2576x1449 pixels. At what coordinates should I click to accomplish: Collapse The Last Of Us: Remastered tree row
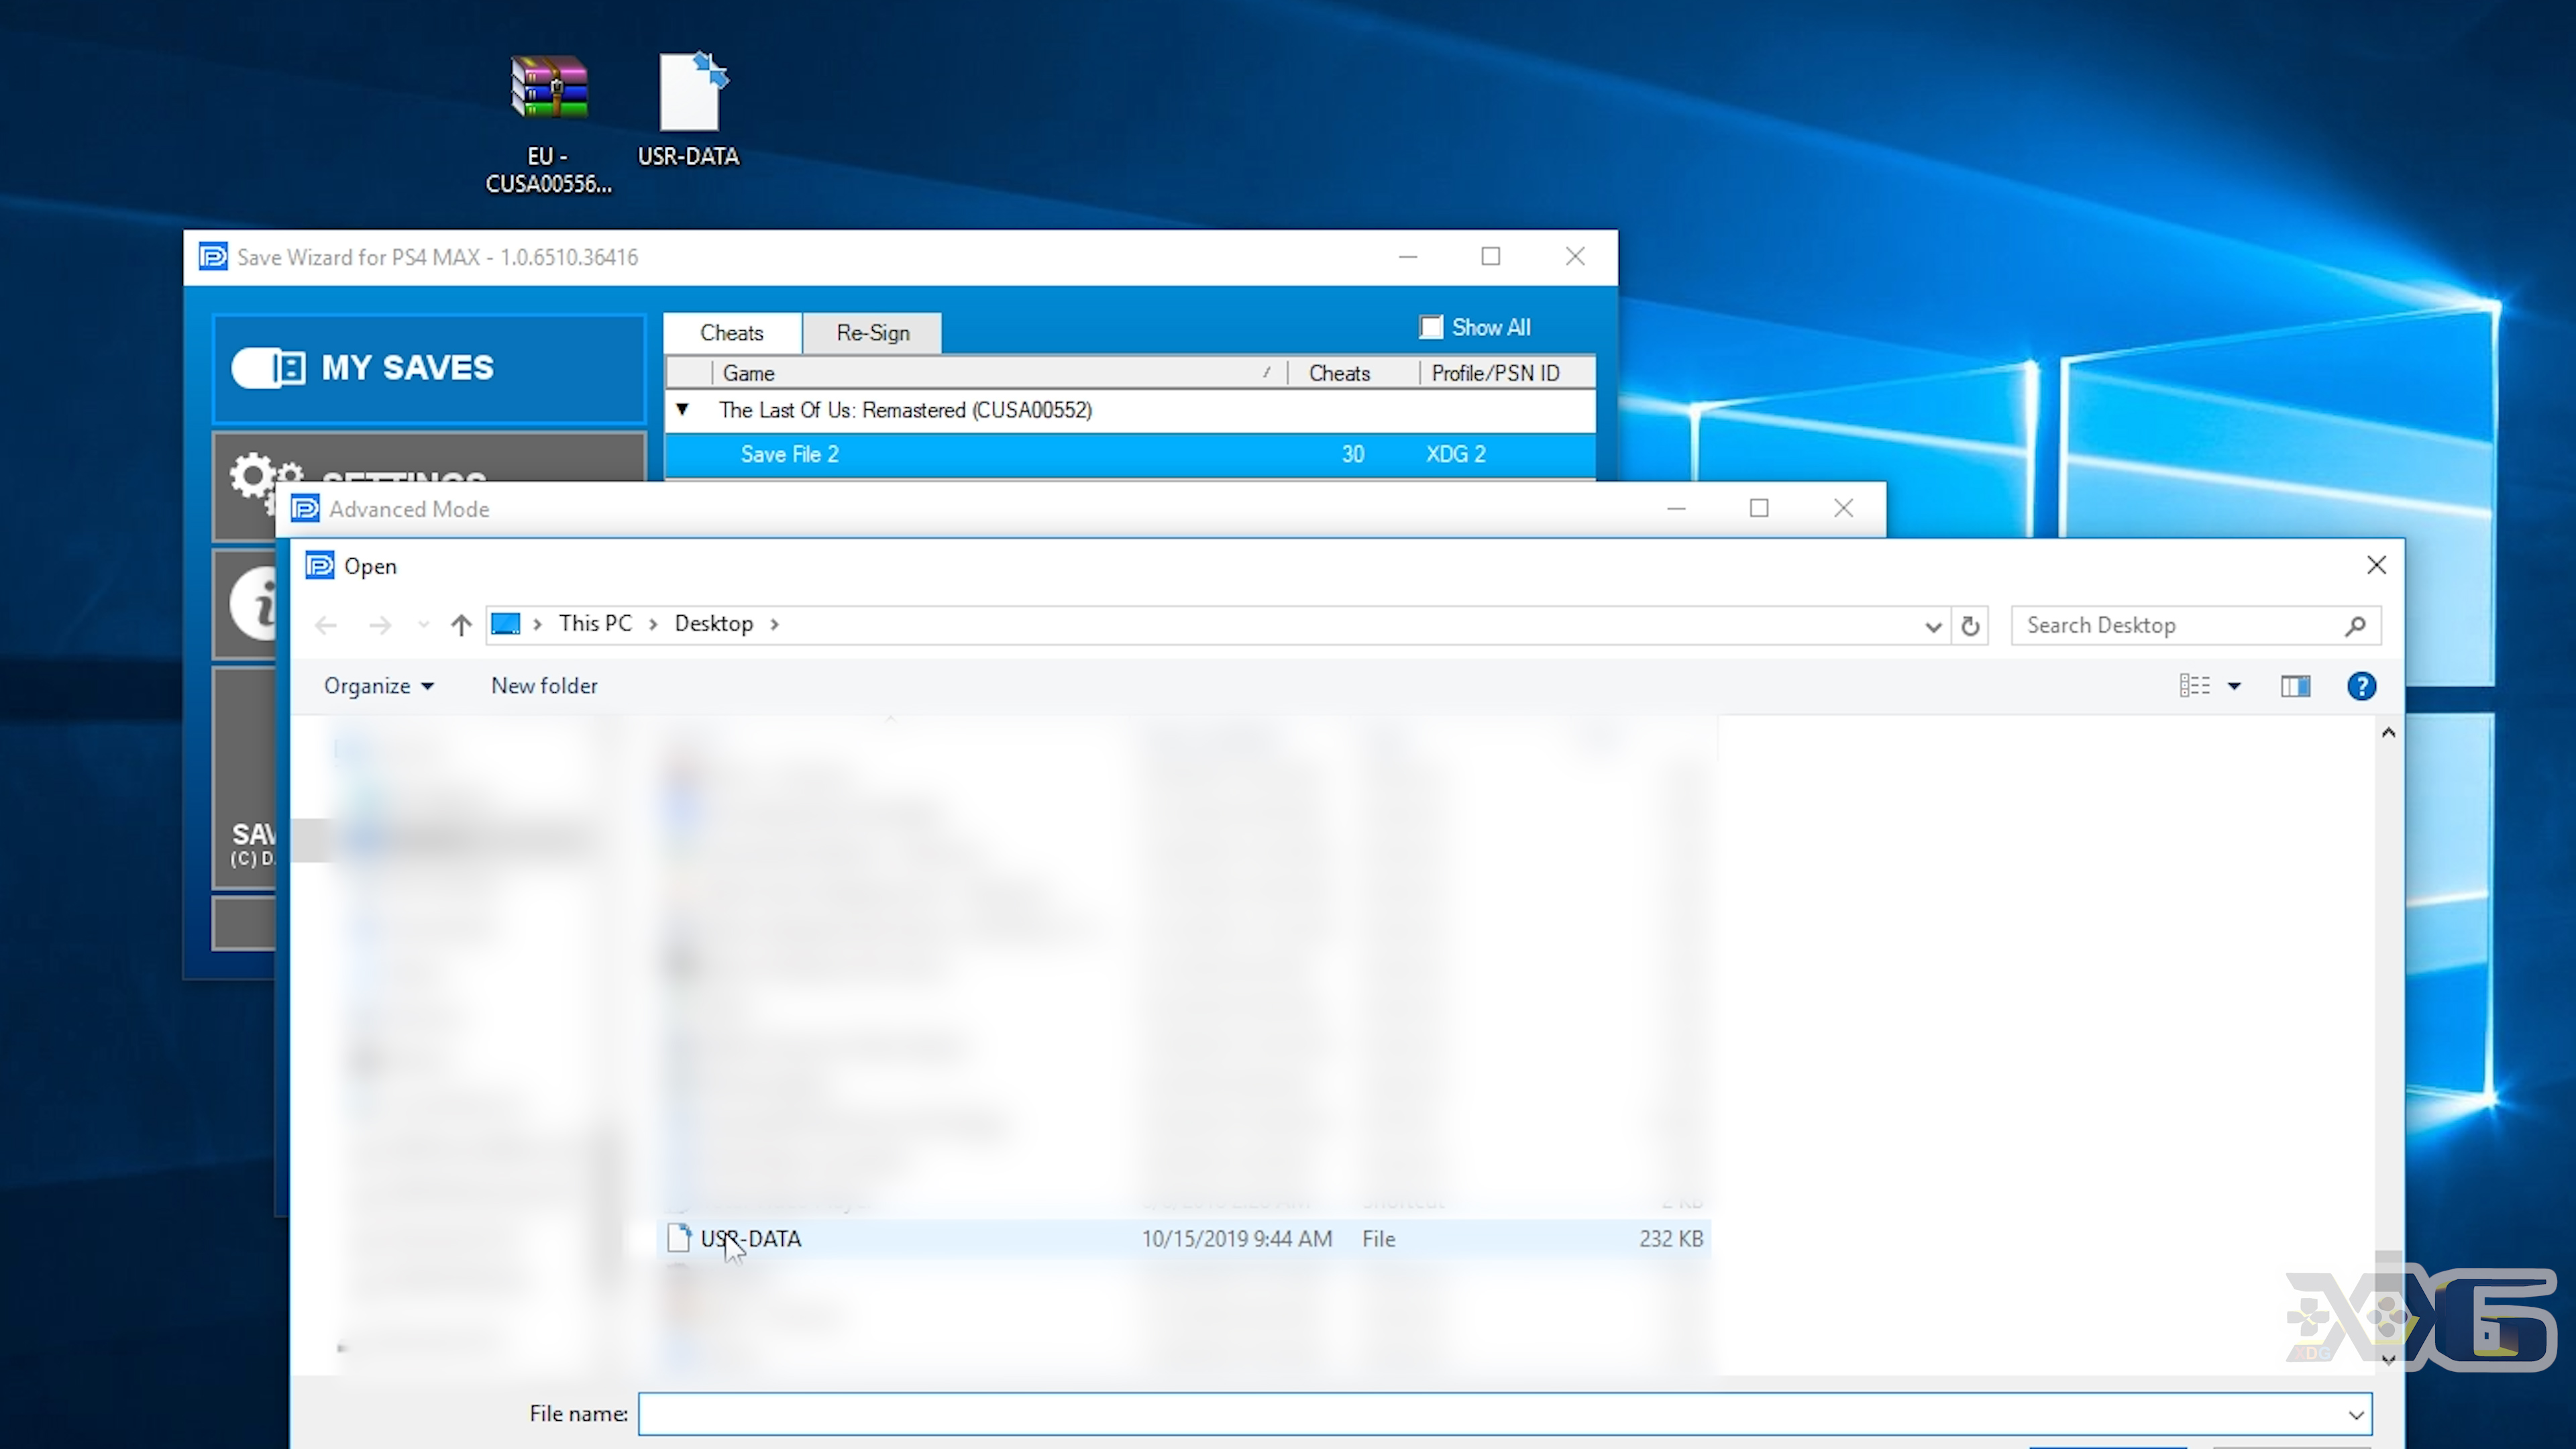point(682,409)
